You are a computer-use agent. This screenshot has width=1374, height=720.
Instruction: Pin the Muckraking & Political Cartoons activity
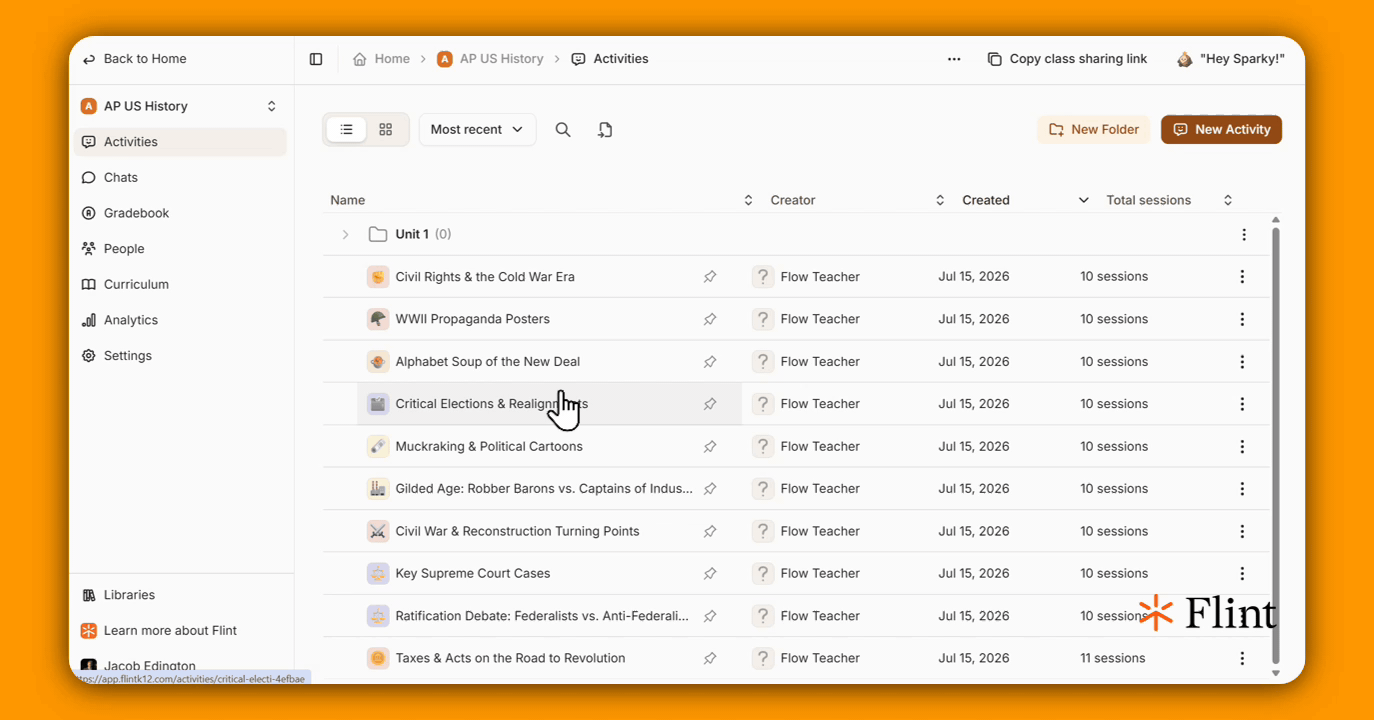pos(710,447)
